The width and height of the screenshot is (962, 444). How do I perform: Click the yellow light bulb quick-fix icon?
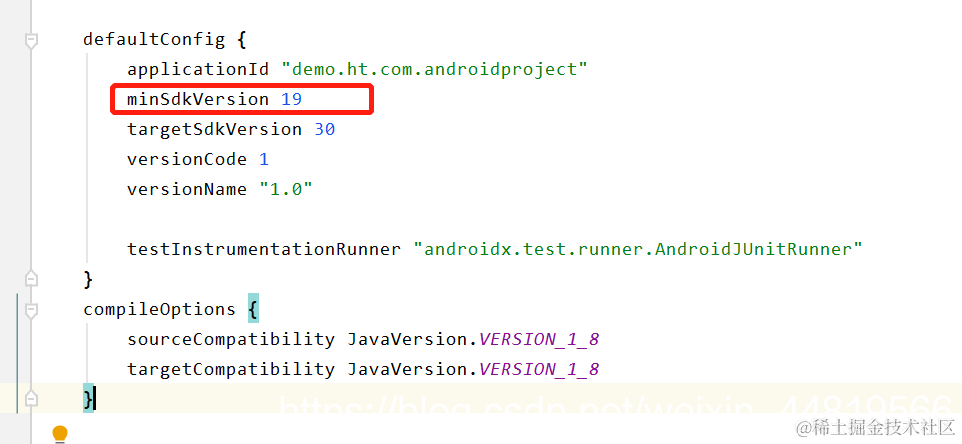coord(60,434)
